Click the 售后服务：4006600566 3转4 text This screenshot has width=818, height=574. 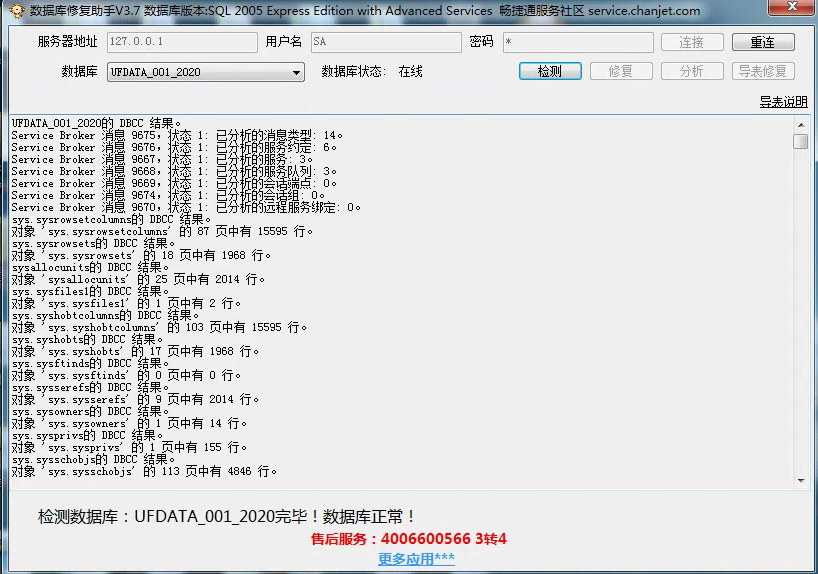tap(408, 539)
